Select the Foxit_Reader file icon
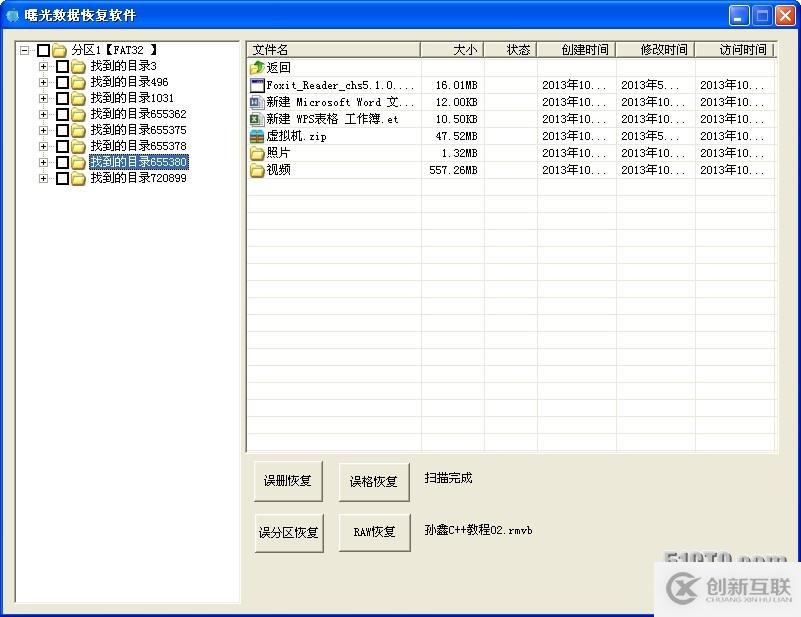Image resolution: width=801 pixels, height=617 pixels. (257, 86)
